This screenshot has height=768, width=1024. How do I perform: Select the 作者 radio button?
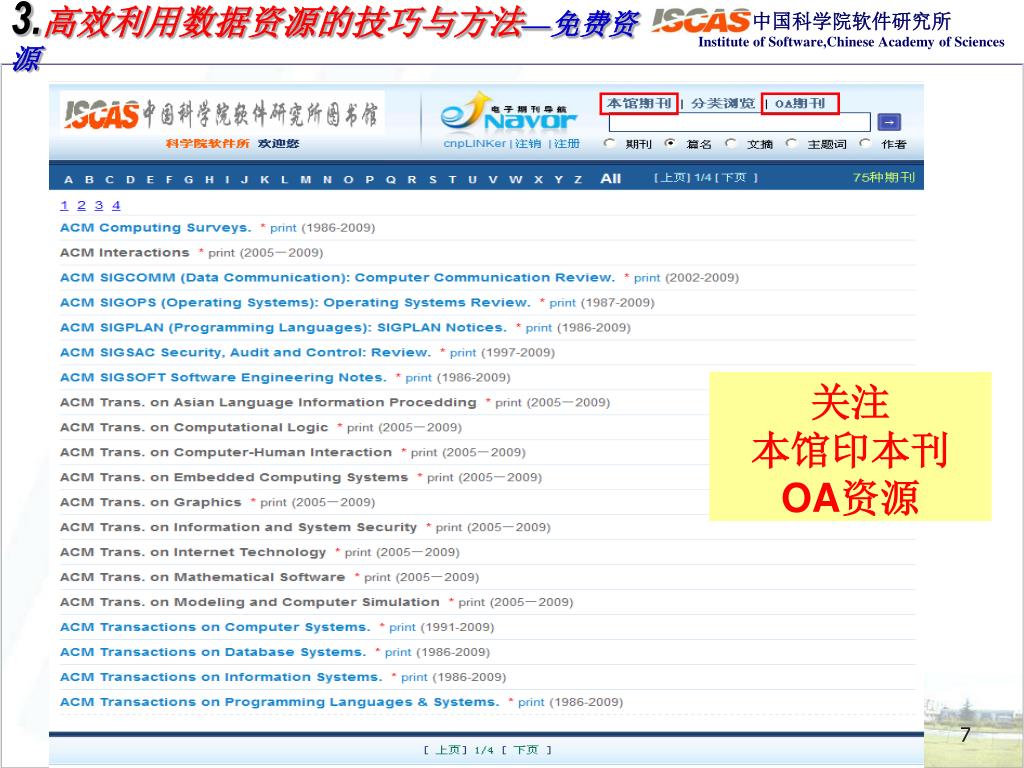865,143
